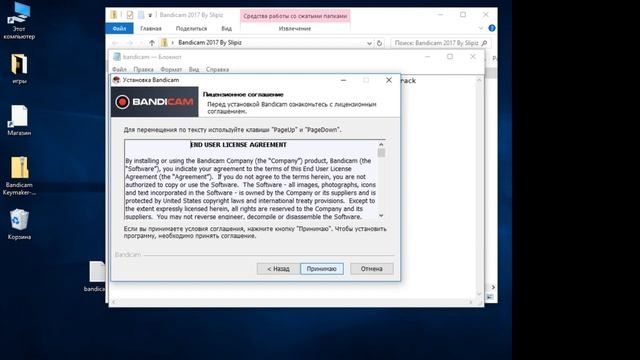
Task: Click the Notepad horizontal scrollbar track
Action: pos(292,302)
